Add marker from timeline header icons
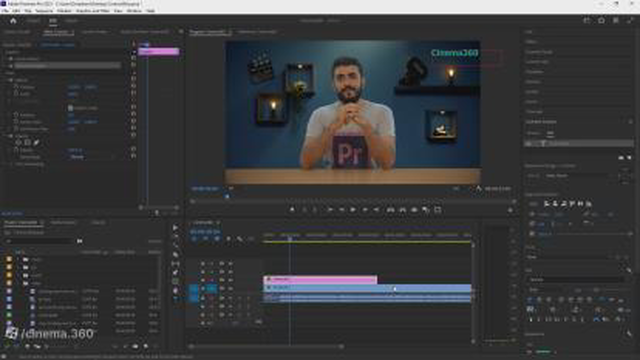Image resolution: width=640 pixels, height=360 pixels. (x=229, y=239)
